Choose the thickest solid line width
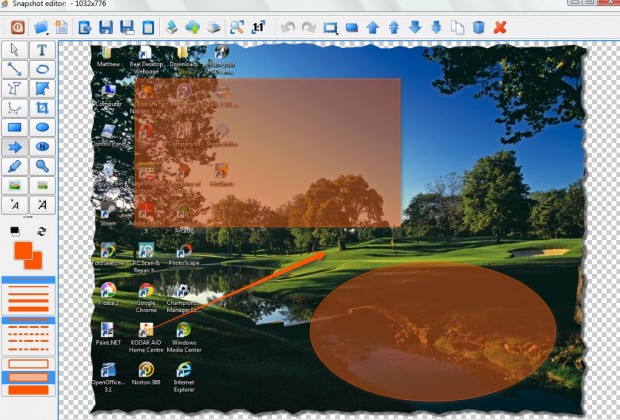 [x=28, y=309]
